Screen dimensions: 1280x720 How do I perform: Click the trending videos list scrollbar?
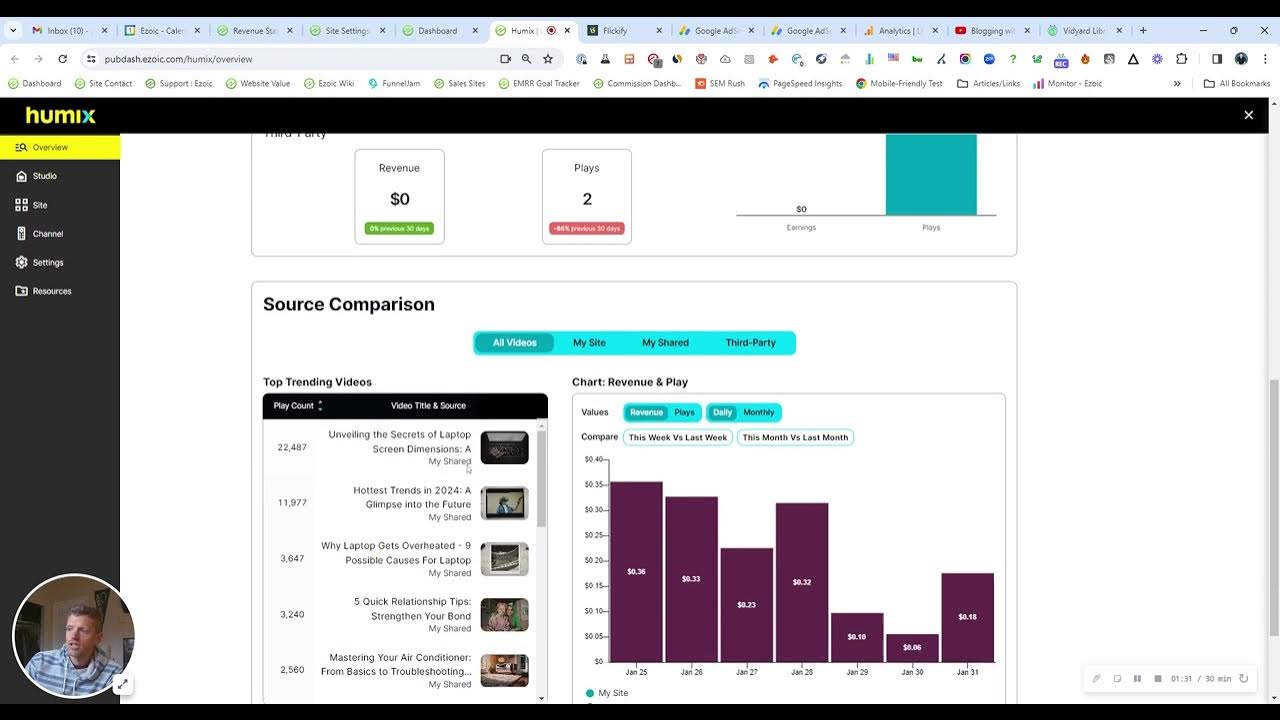click(542, 478)
